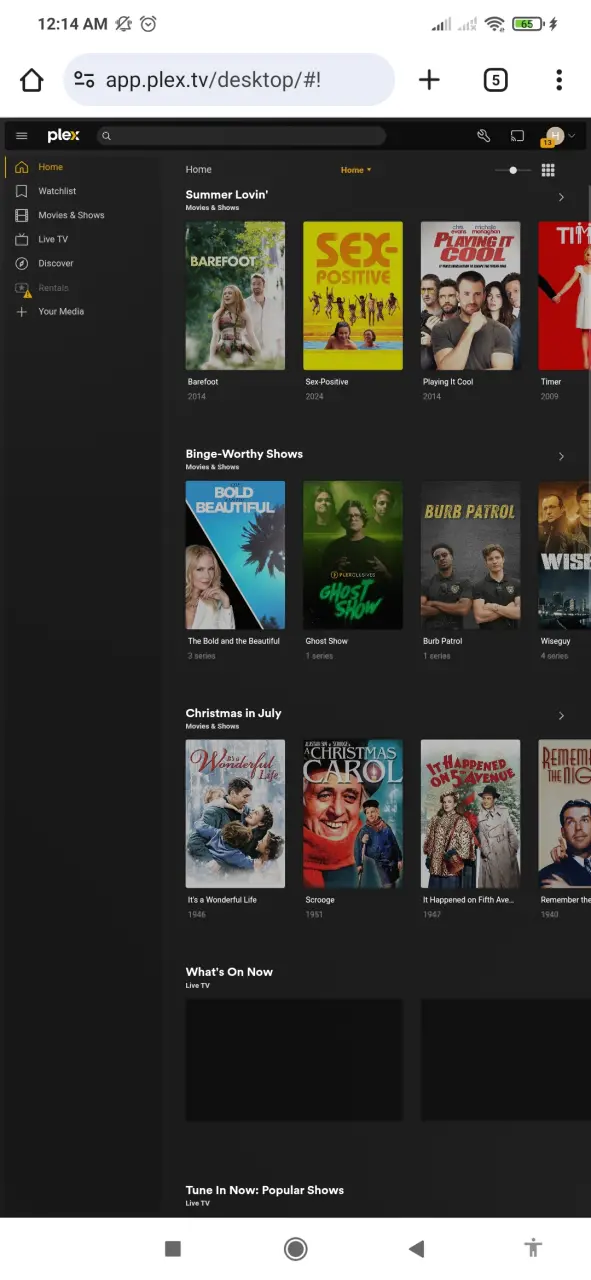Switch to grid view icon
The width and height of the screenshot is (591, 1280).
click(548, 170)
